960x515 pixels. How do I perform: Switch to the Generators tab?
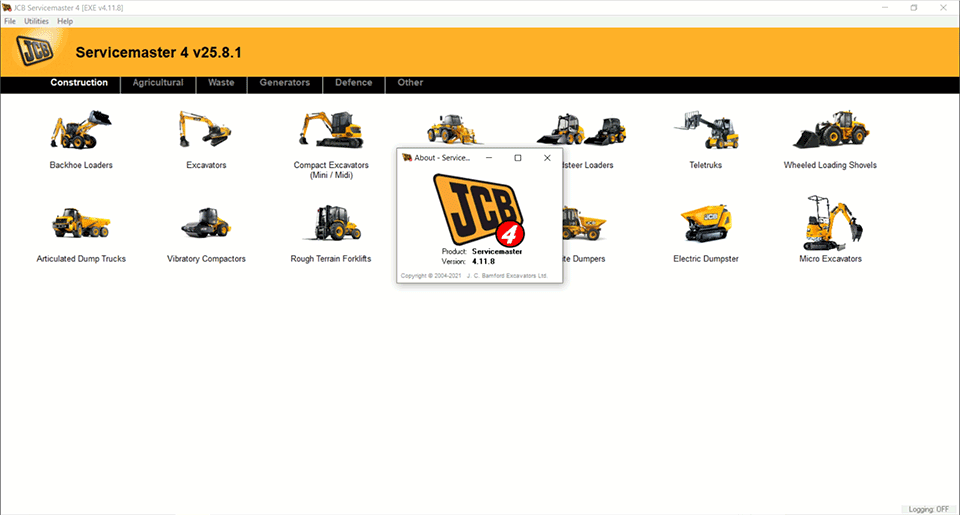tap(285, 83)
